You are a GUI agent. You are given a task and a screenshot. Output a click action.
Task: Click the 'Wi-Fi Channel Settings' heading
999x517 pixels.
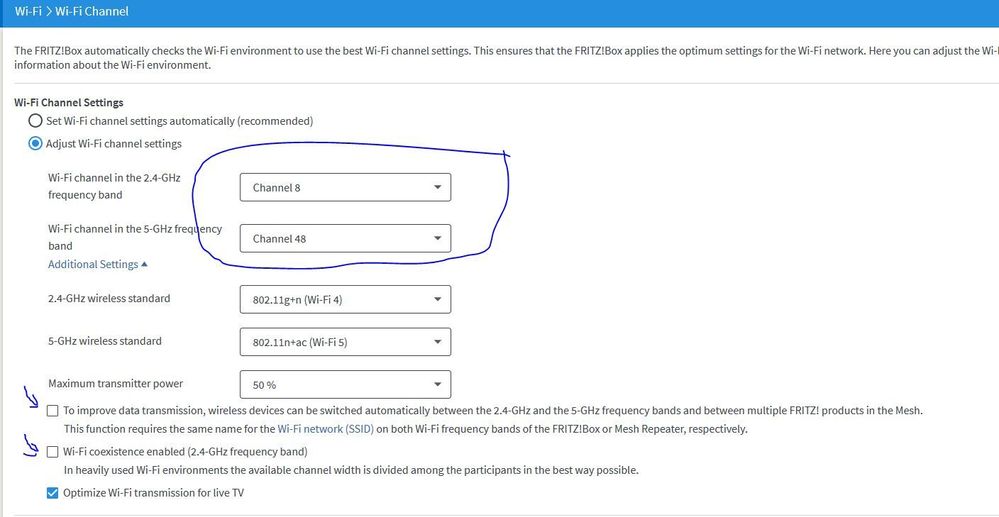point(69,102)
